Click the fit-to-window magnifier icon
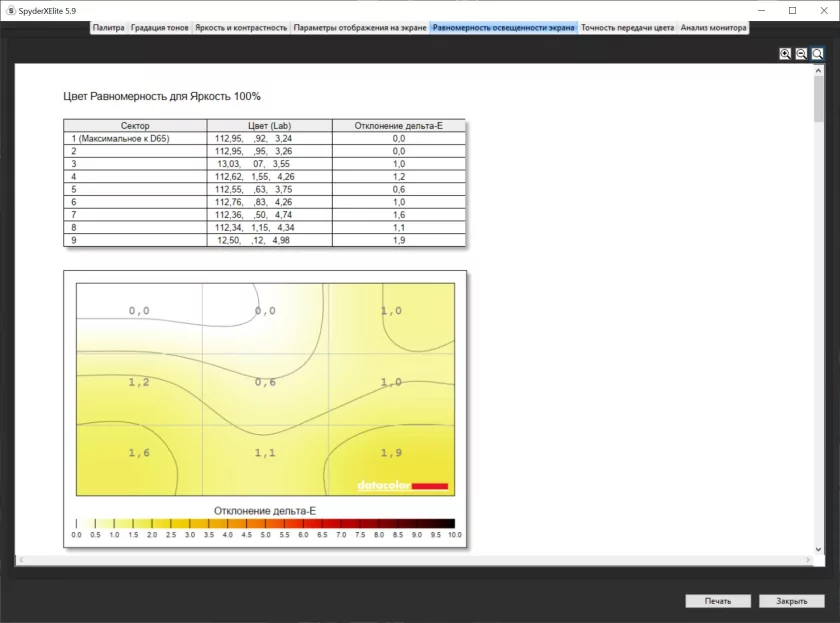The height and width of the screenshot is (623, 840). (x=818, y=54)
